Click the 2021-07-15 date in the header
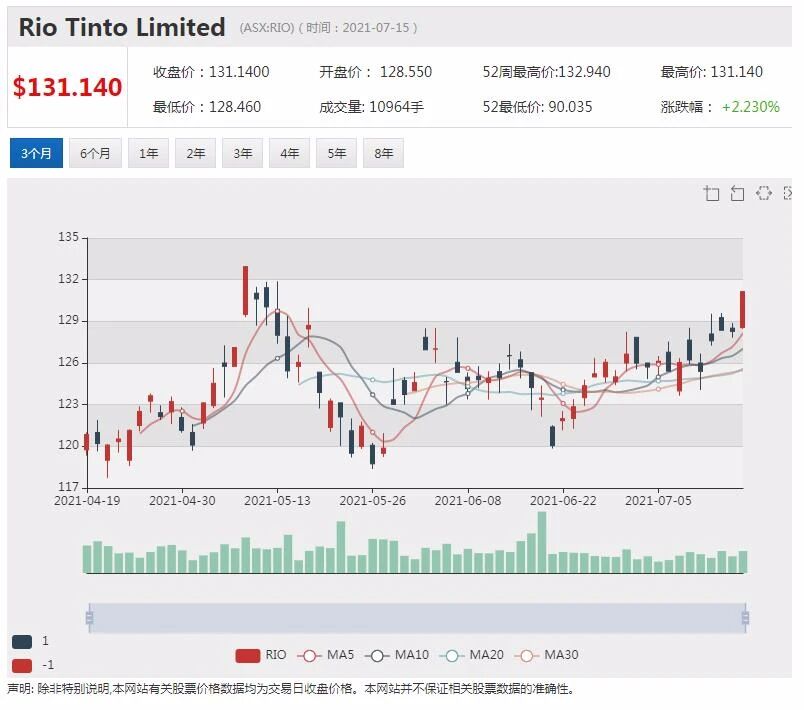Screen dimensions: 804x710 click(376, 28)
